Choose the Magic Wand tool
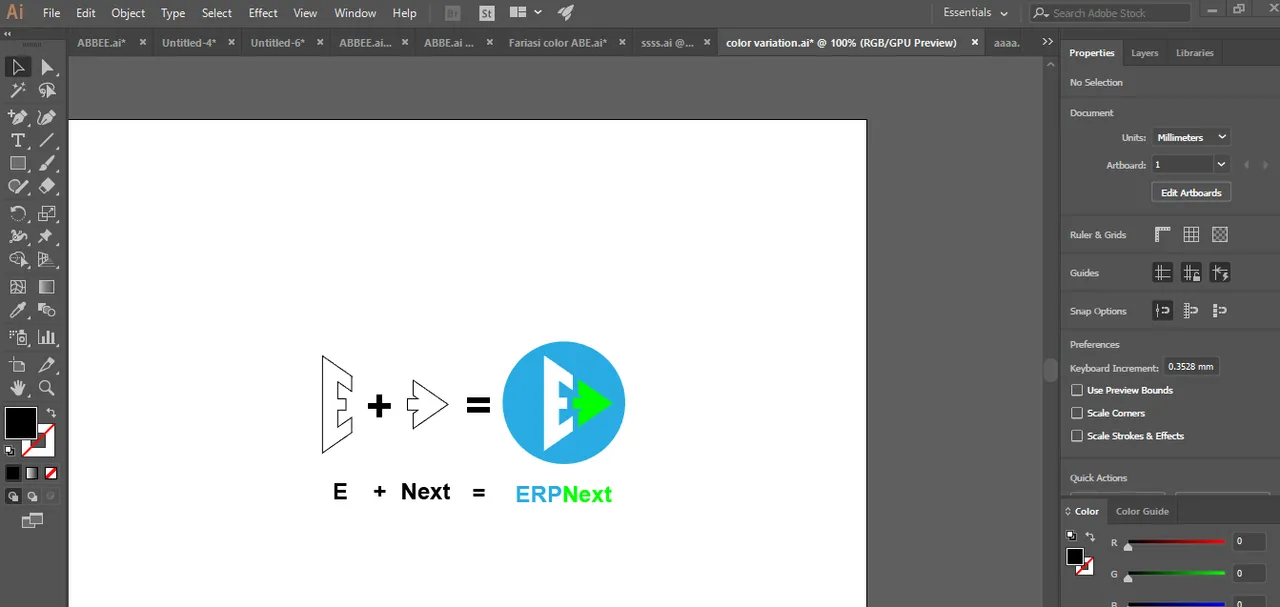 pyautogui.click(x=18, y=91)
